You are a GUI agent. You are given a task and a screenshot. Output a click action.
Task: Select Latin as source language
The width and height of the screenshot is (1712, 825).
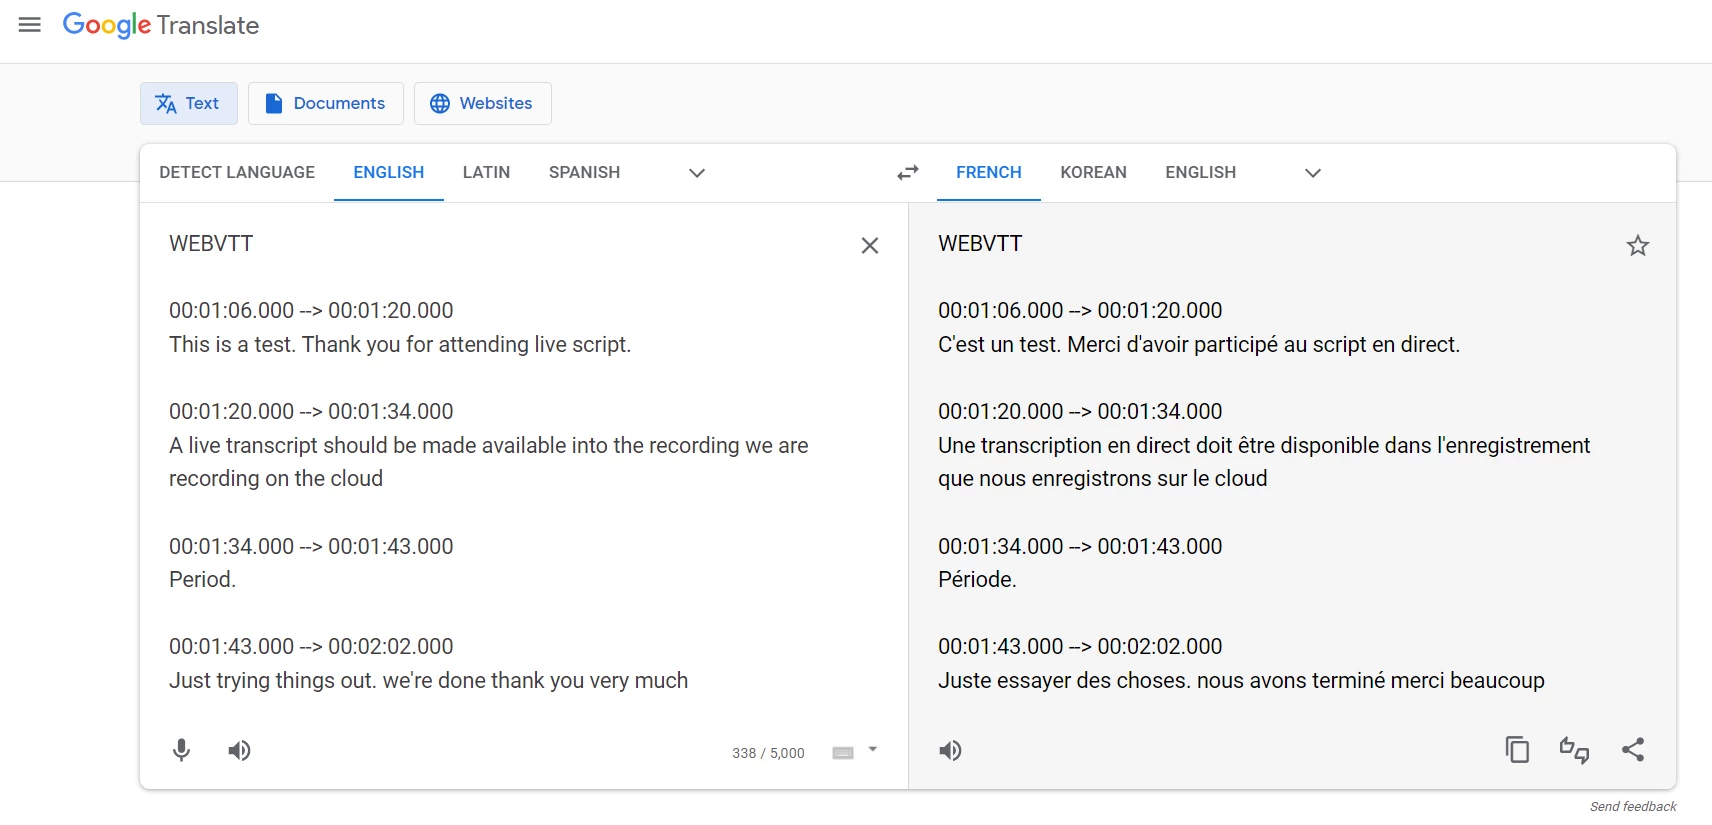[x=486, y=172]
